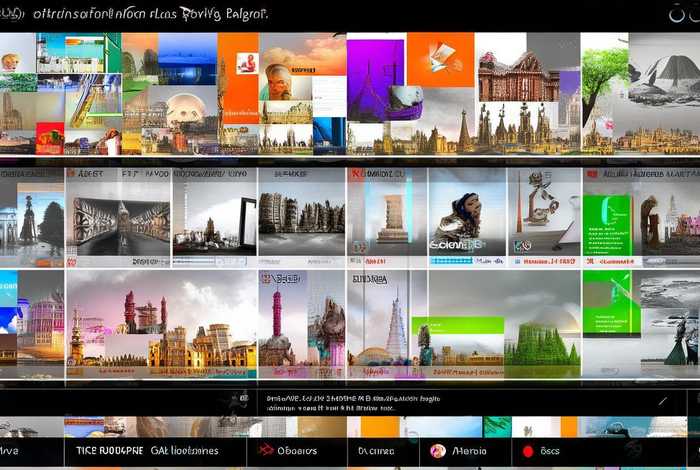Switch to the Herpia tab
Screen dimensions: 700x470
465,451
